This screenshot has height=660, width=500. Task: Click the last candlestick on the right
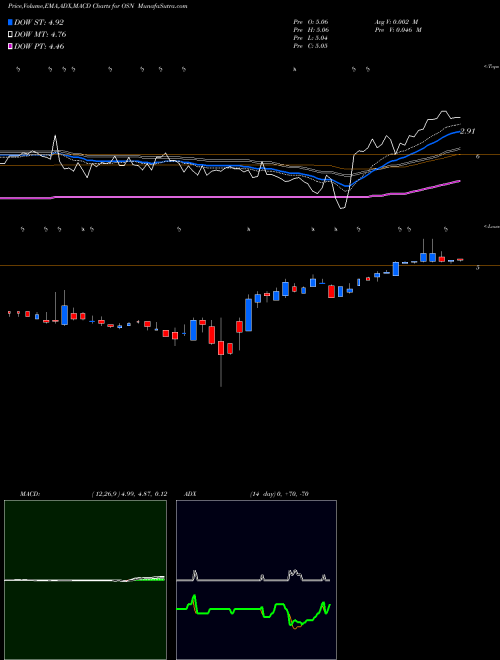click(460, 260)
